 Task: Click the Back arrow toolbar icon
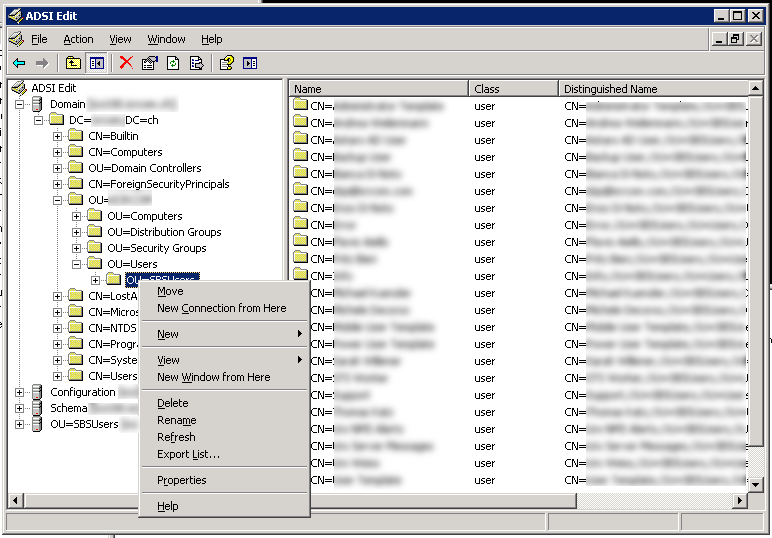(x=19, y=63)
